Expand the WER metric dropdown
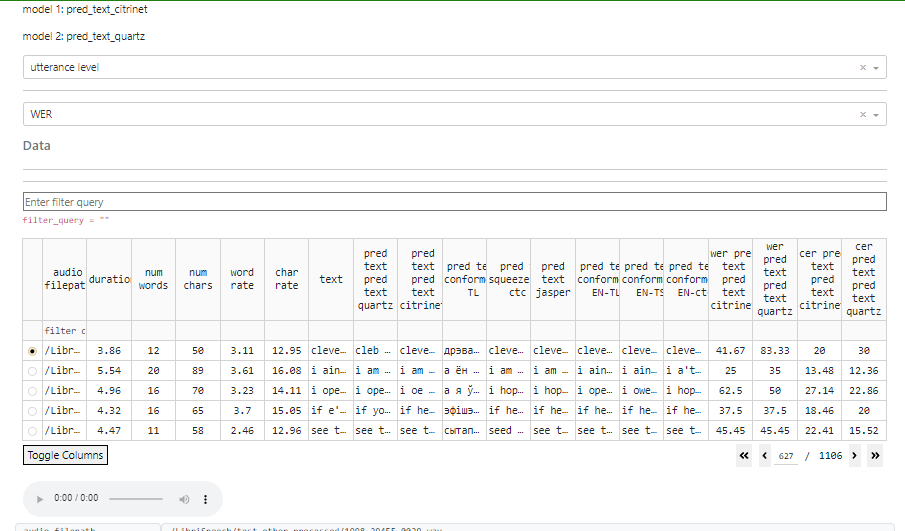Screen dimensions: 905x531 click(x=877, y=115)
